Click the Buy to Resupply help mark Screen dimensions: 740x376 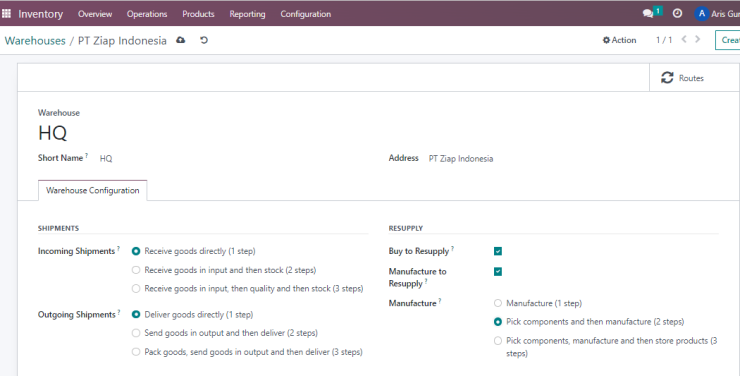pyautogui.click(x=452, y=249)
